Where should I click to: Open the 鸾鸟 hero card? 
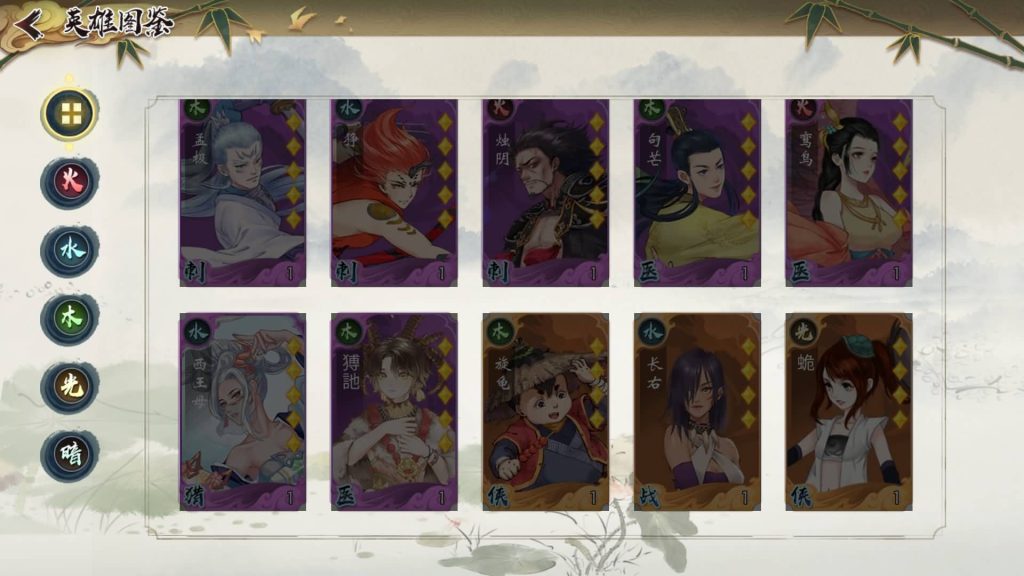(849, 193)
